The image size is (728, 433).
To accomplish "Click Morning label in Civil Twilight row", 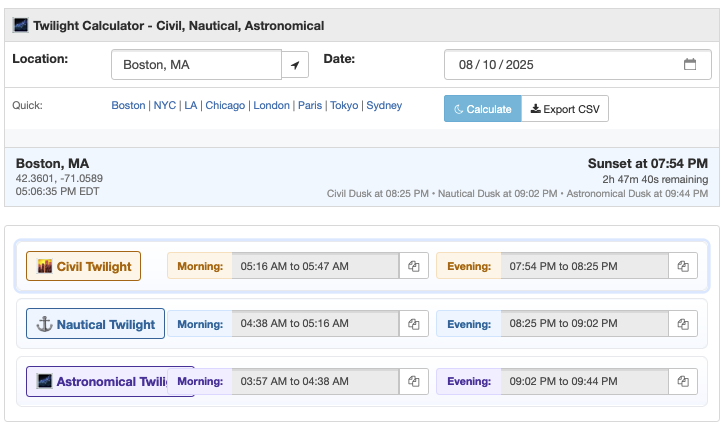I will point(200,266).
